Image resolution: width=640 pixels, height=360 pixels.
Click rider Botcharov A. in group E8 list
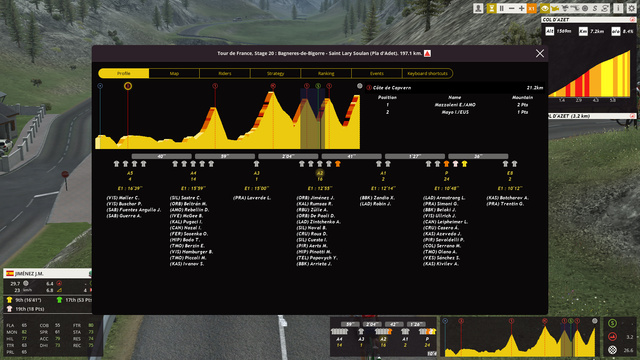pyautogui.click(x=507, y=198)
